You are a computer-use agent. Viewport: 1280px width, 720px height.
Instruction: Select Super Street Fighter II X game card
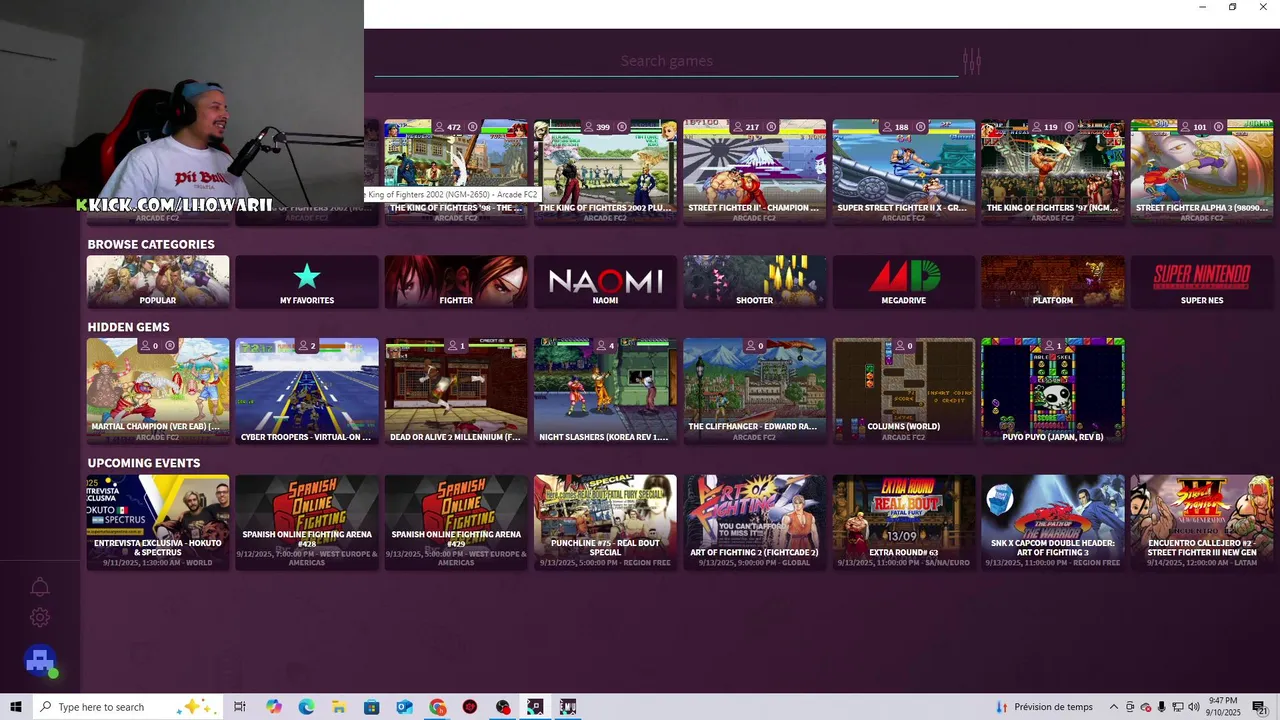click(903, 171)
